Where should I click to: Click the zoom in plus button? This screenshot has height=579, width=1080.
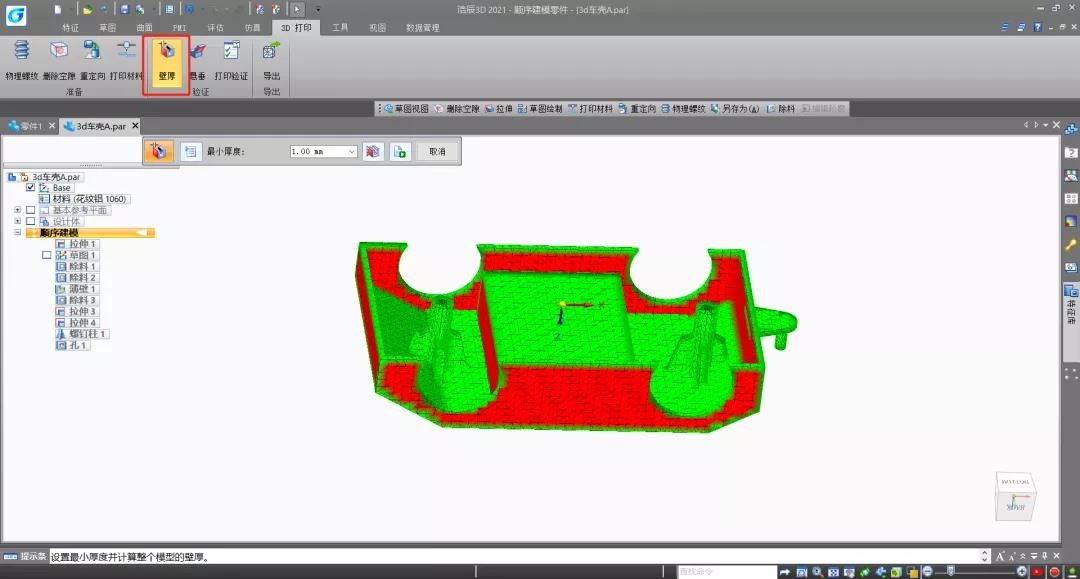point(1021,571)
